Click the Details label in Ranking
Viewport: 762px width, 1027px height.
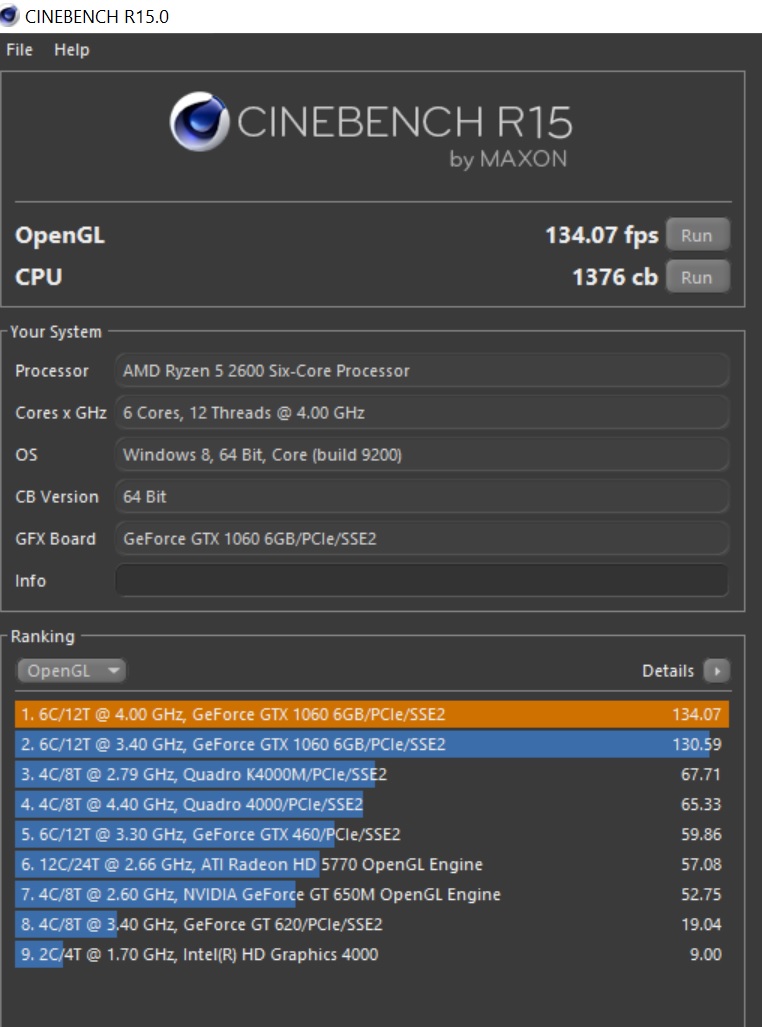coord(668,671)
